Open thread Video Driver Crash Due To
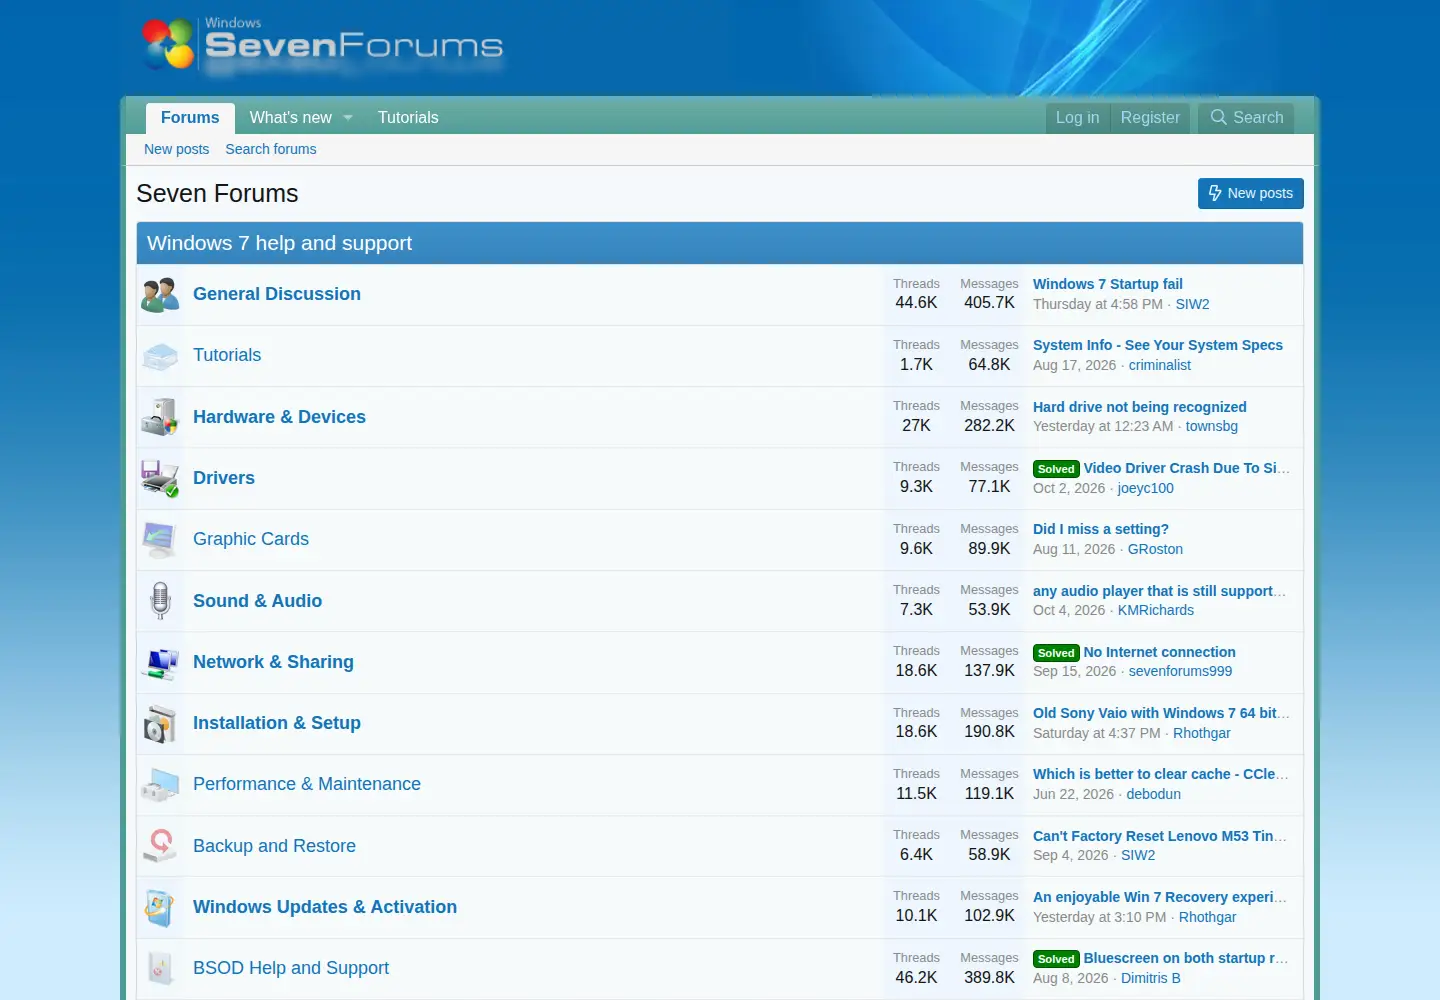 pyautogui.click(x=1186, y=468)
